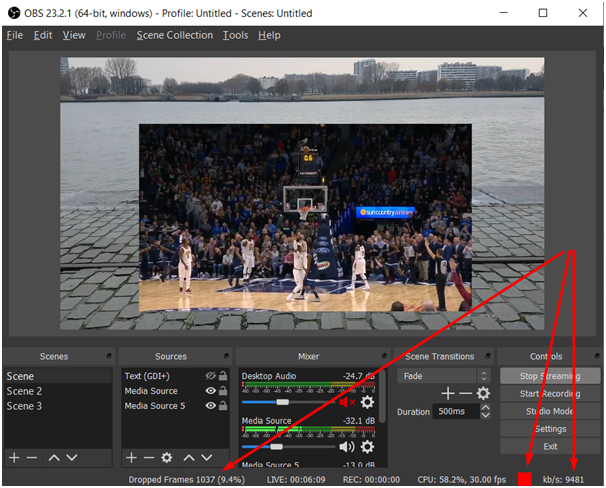Hide the Media Source 5 eye icon
The width and height of the screenshot is (606, 488).
coord(211,406)
